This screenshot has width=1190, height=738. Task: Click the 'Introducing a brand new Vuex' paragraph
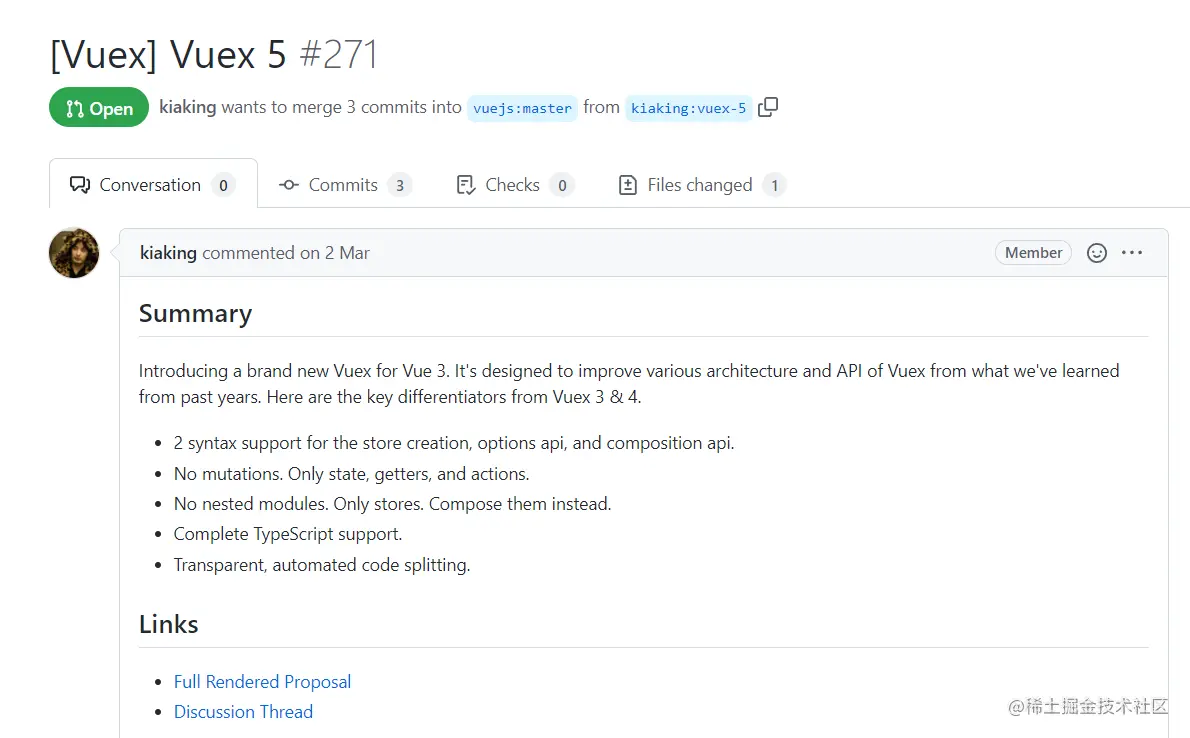point(629,383)
